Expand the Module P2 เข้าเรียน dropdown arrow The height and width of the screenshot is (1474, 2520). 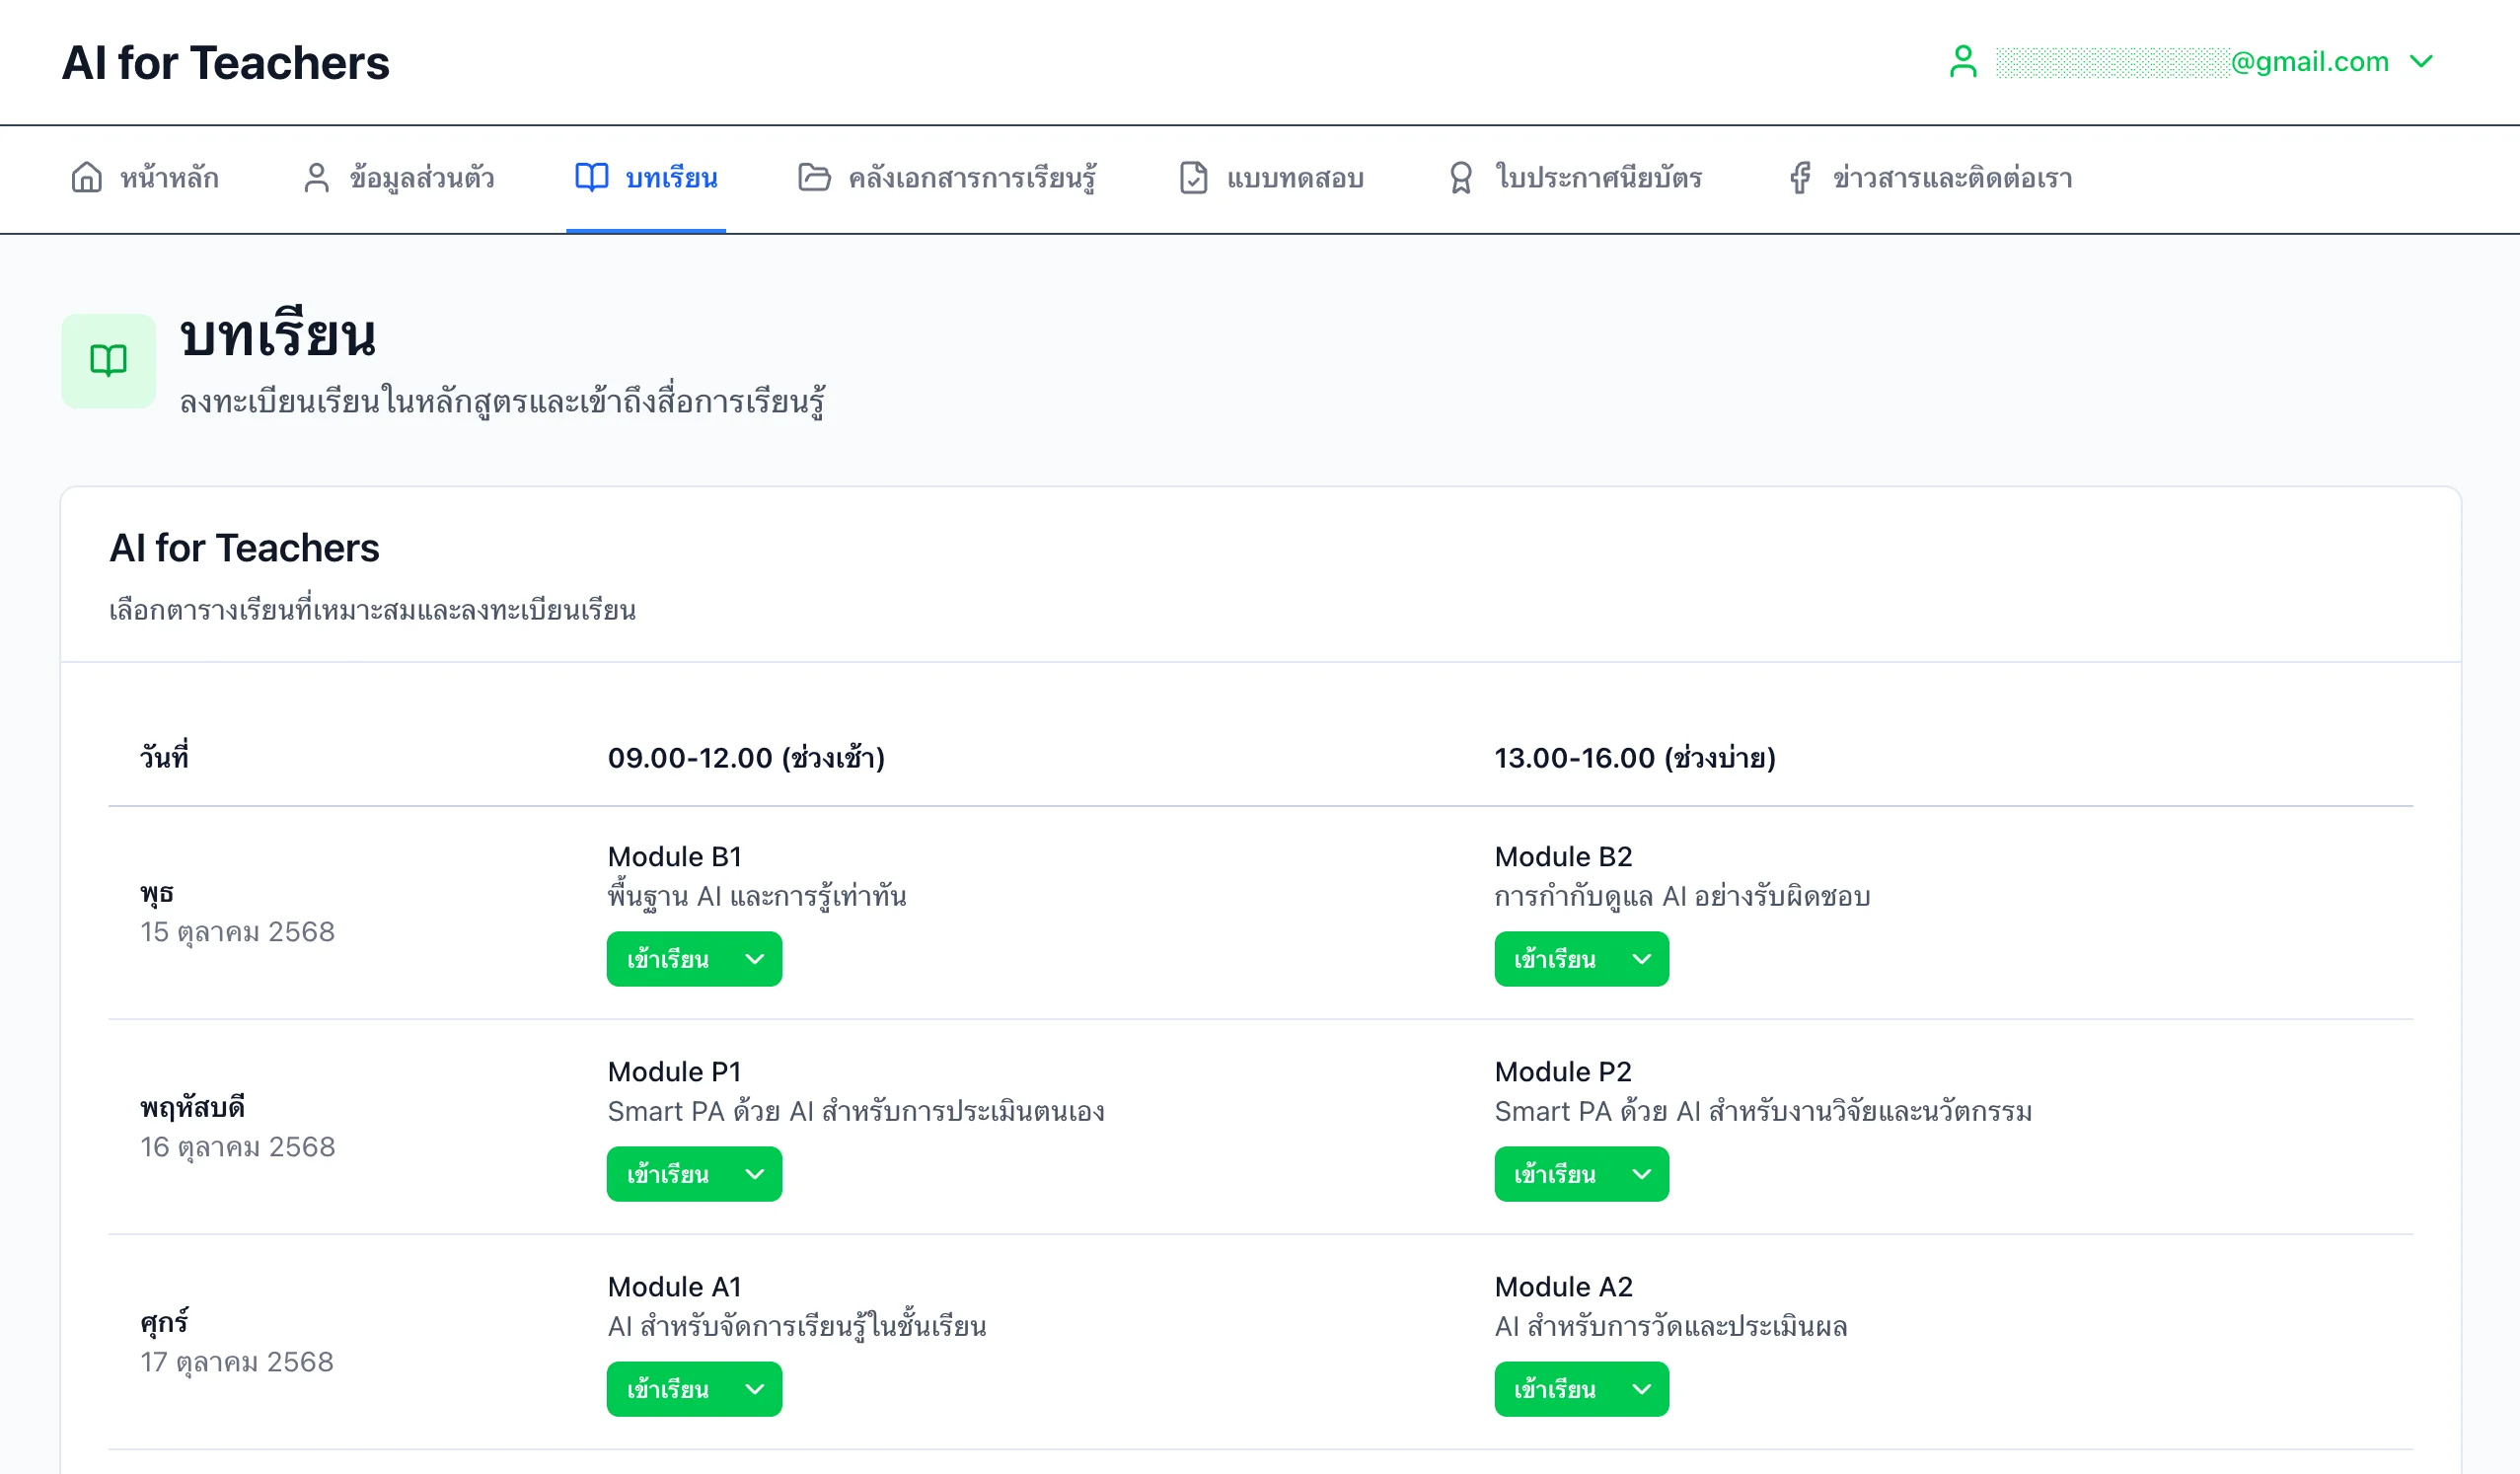(1641, 1174)
